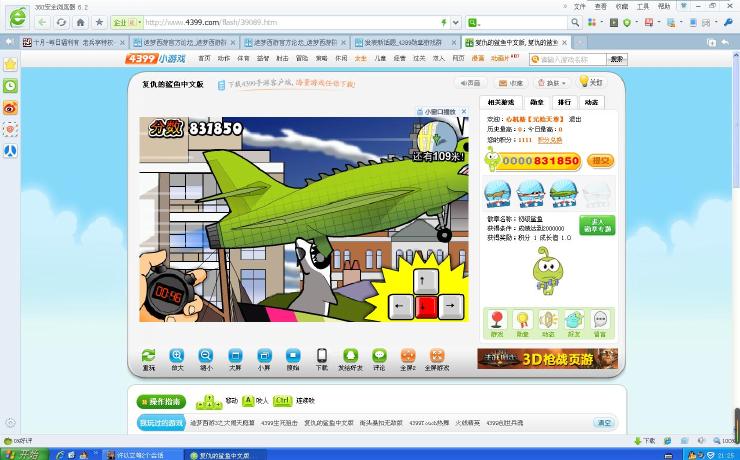740x460 pixels.
Task: Click the green shield icon in toolbar
Action: [627, 22]
